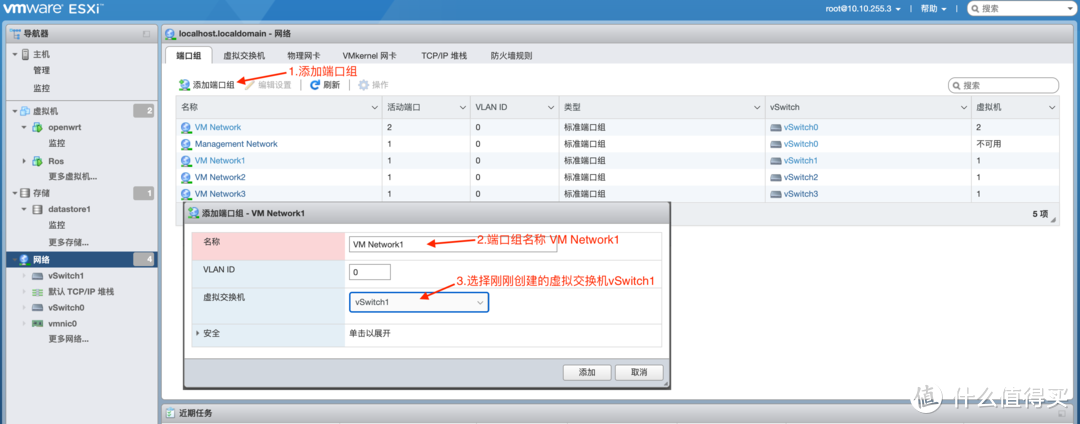
Task: Click the vmnic0 network card icon
Action: (x=38, y=324)
